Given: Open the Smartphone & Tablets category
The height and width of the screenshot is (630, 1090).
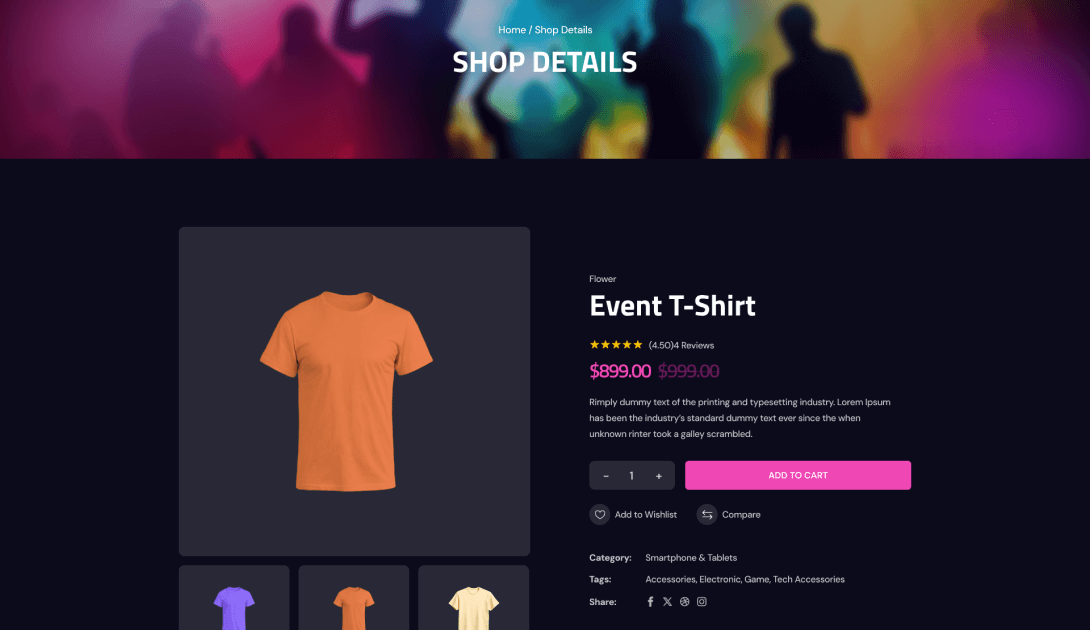Looking at the screenshot, I should point(691,558).
